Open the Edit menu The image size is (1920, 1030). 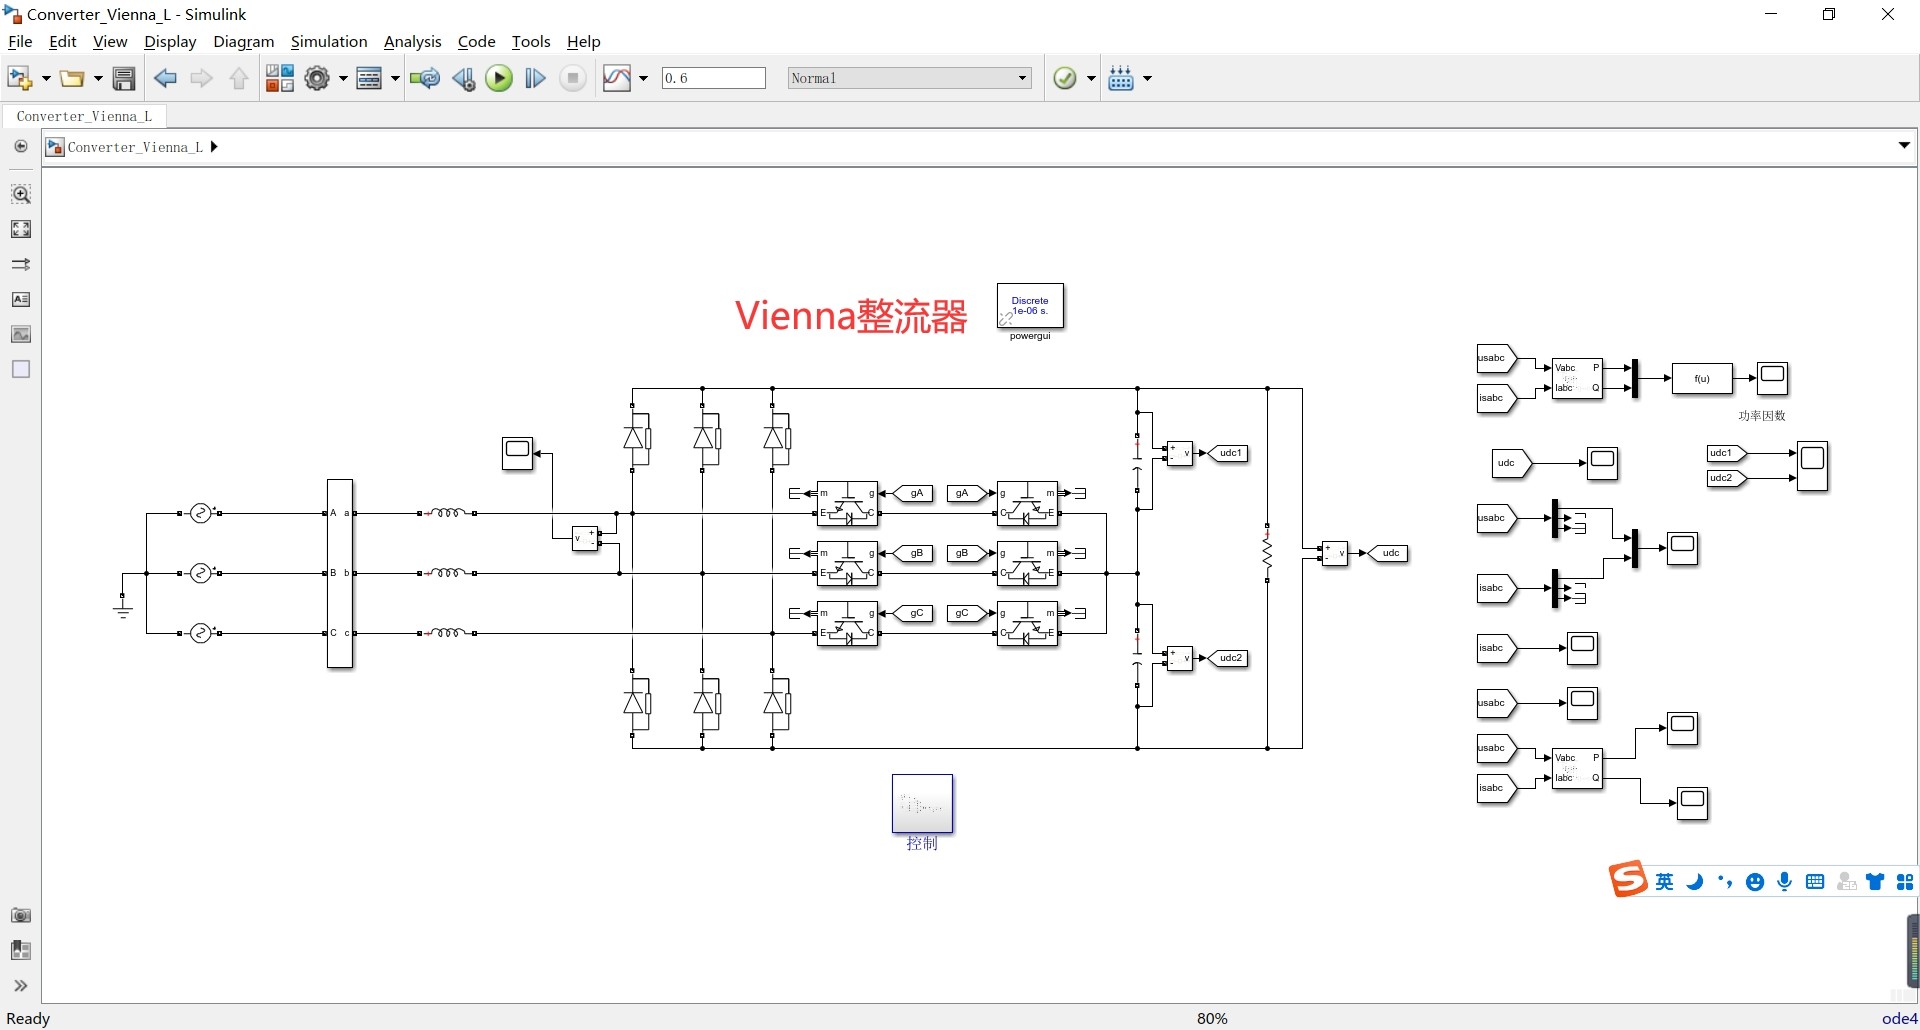click(63, 41)
